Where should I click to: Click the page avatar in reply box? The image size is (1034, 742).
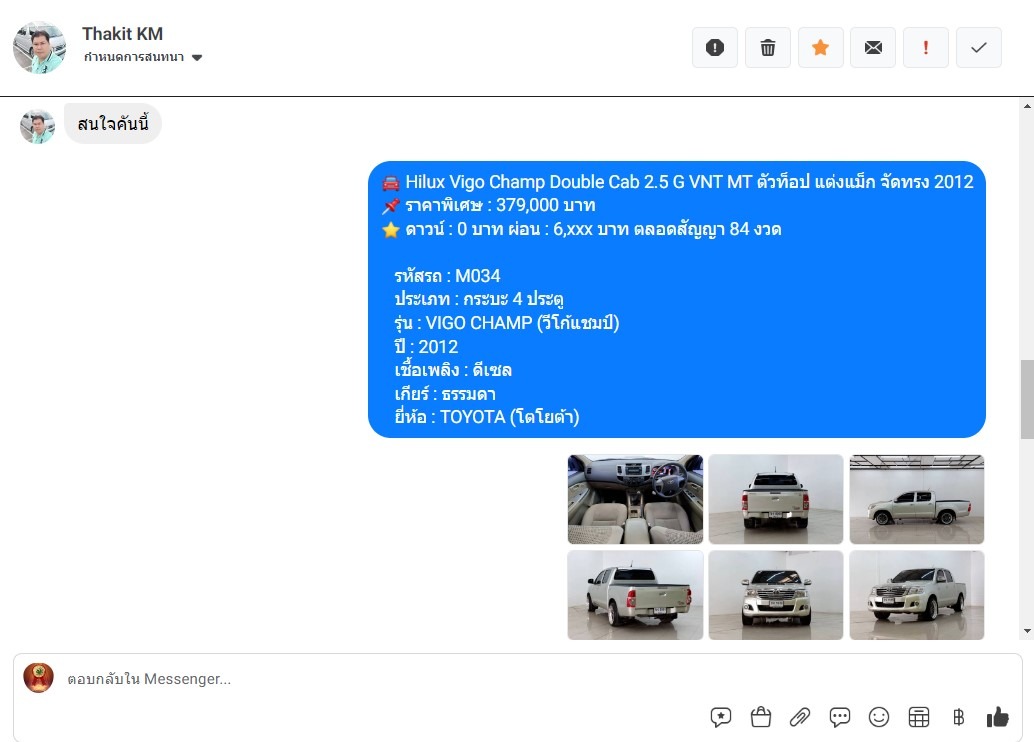tap(38, 677)
